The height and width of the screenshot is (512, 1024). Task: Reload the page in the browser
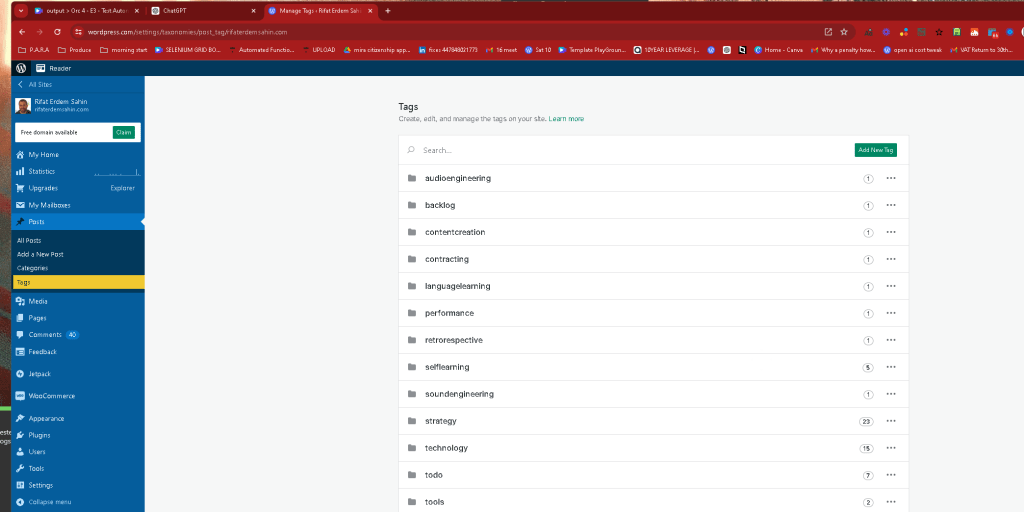point(57,31)
